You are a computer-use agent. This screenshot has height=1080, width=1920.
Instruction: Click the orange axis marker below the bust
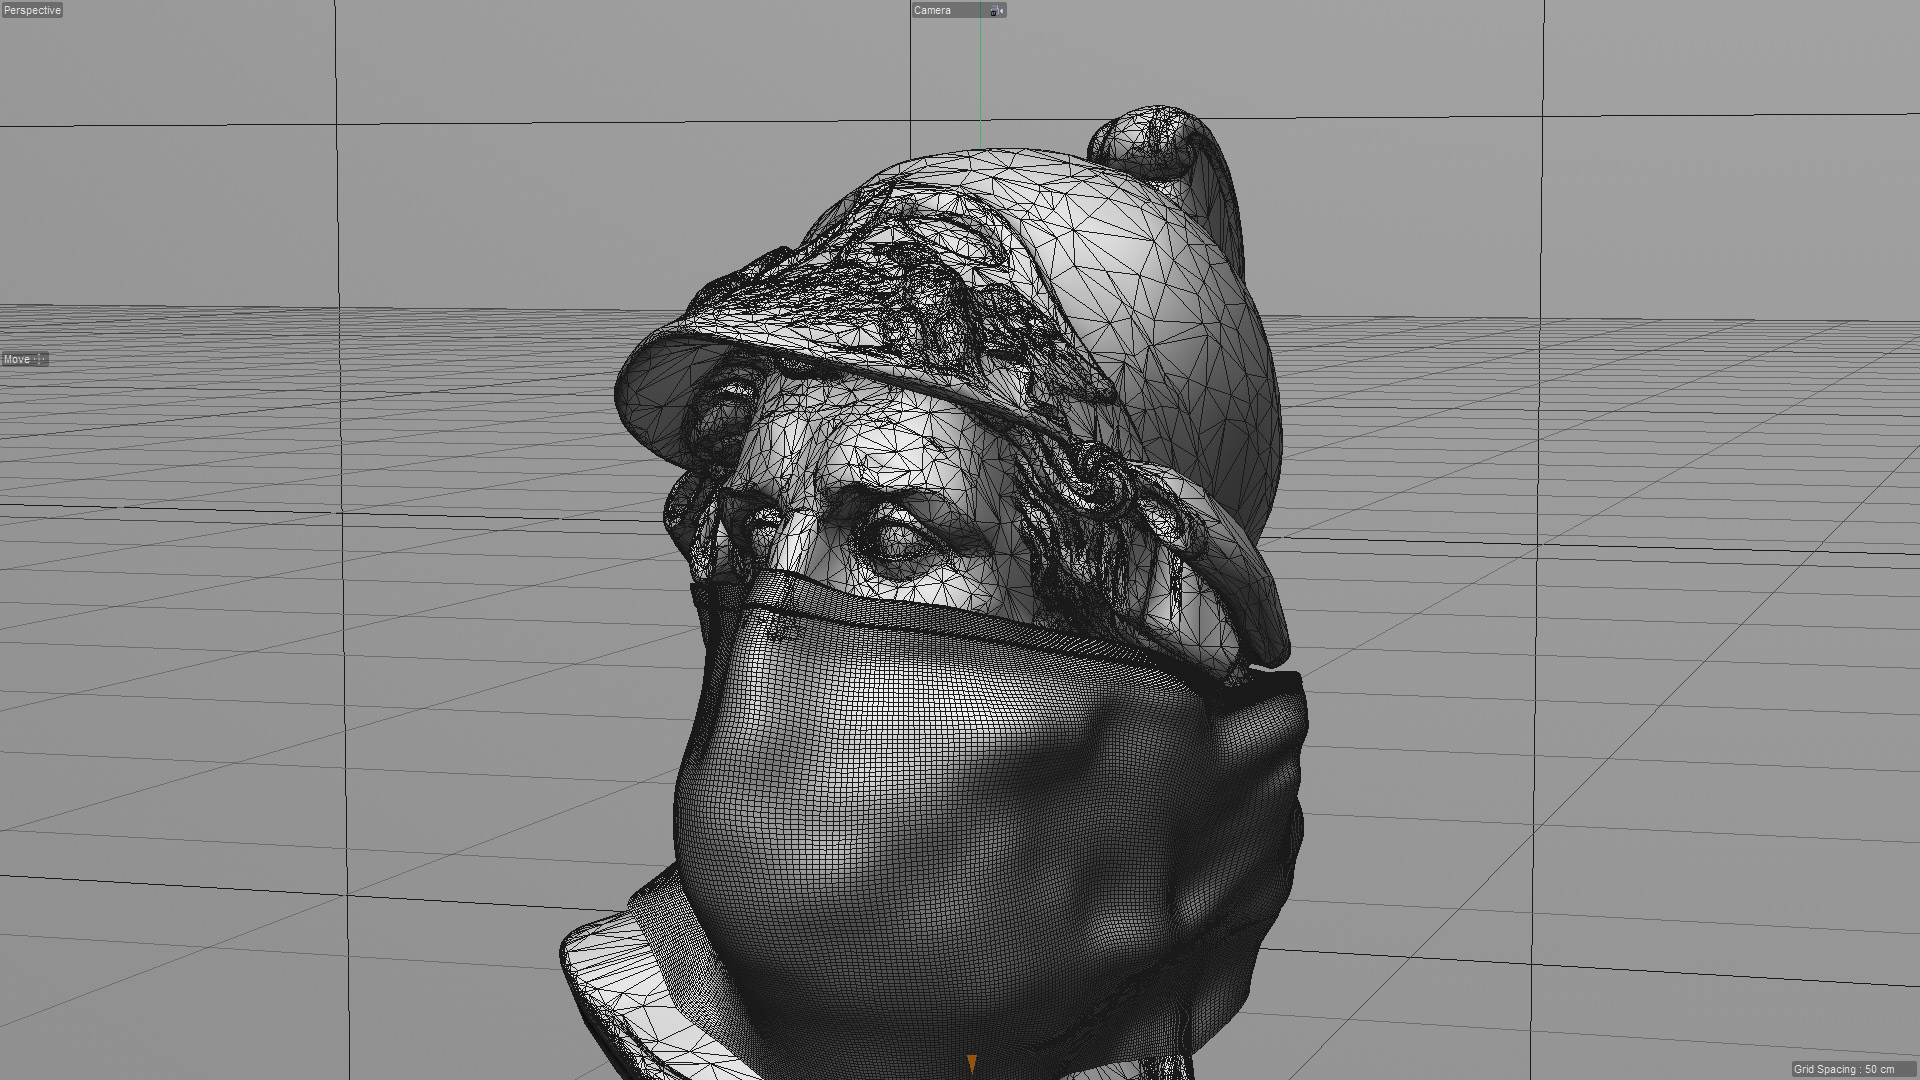[x=970, y=1063]
